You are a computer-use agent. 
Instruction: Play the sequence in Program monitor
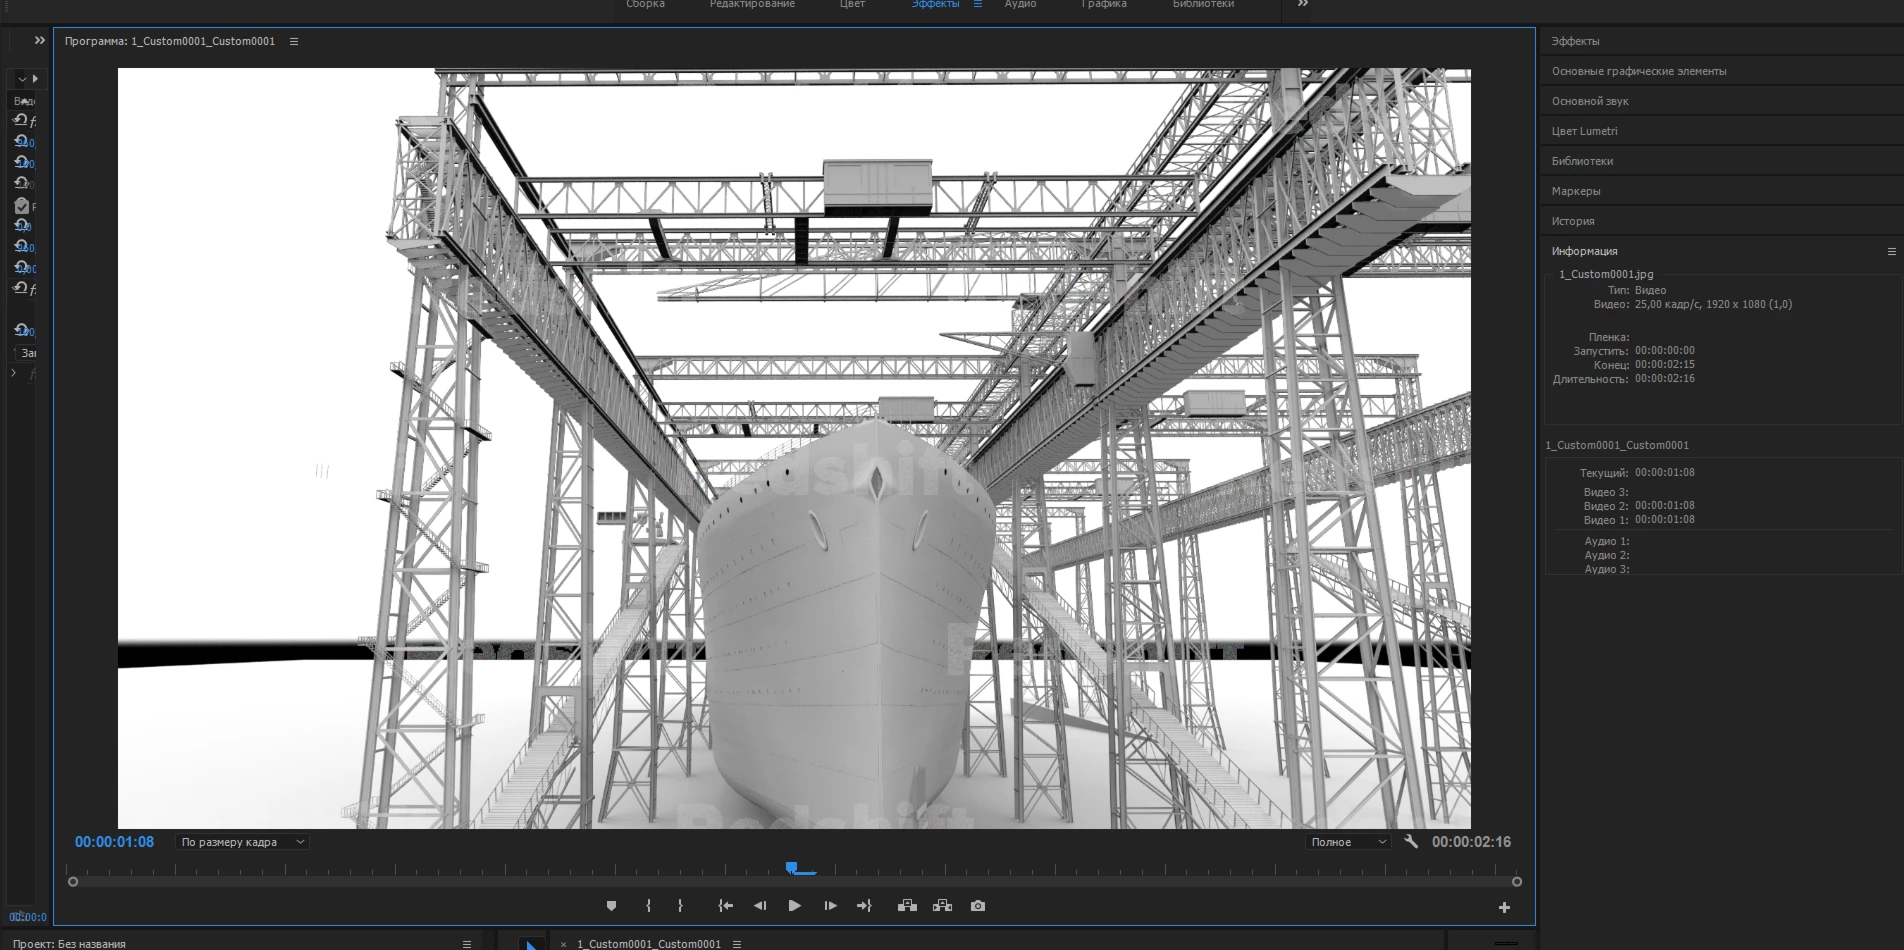click(794, 906)
